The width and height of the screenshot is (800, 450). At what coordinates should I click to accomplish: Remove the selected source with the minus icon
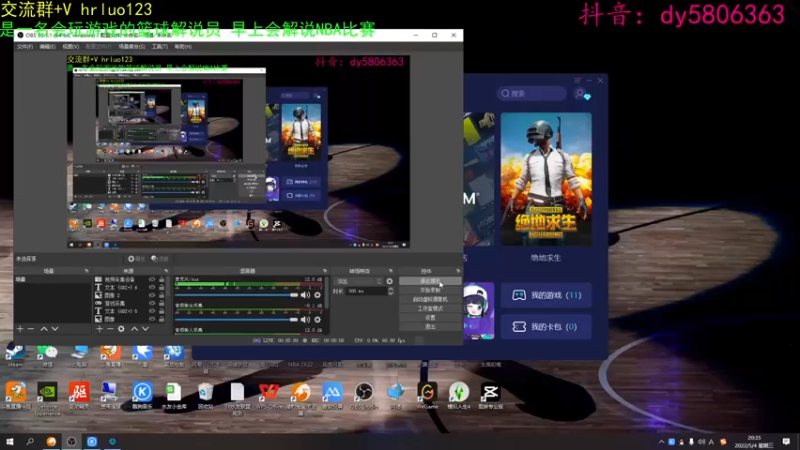110,329
